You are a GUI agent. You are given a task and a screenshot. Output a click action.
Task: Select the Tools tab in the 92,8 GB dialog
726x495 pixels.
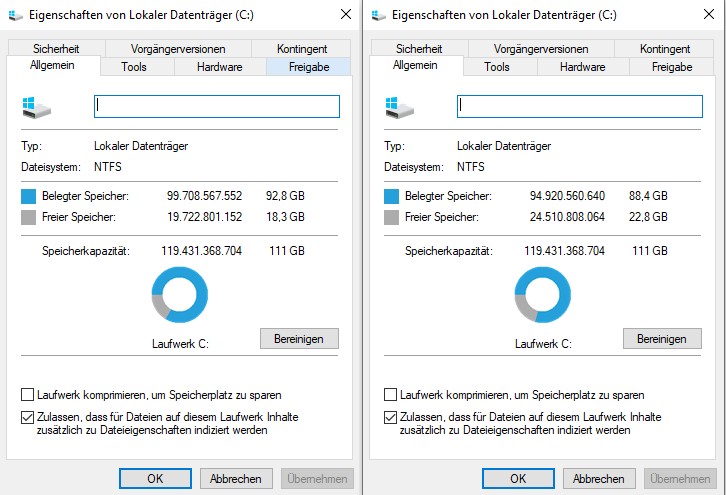pos(134,67)
